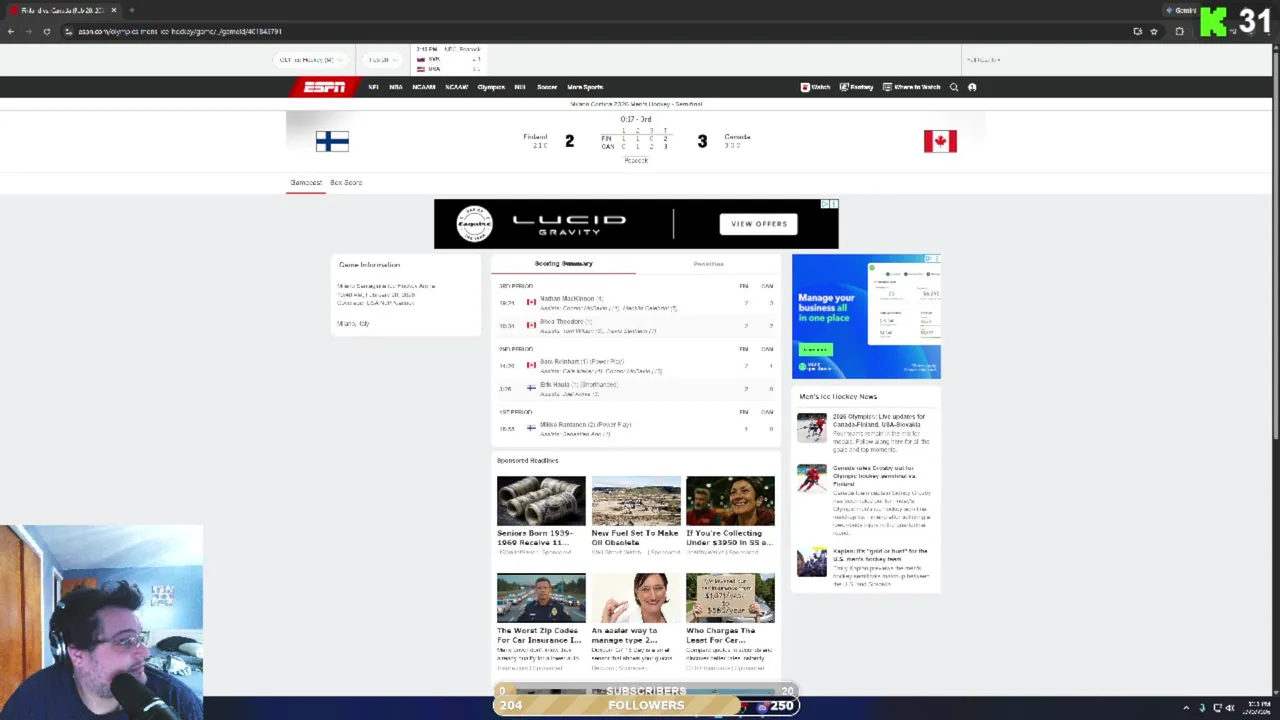Click the Where to Watch icon
This screenshot has height=720, width=1280.
[x=887, y=87]
